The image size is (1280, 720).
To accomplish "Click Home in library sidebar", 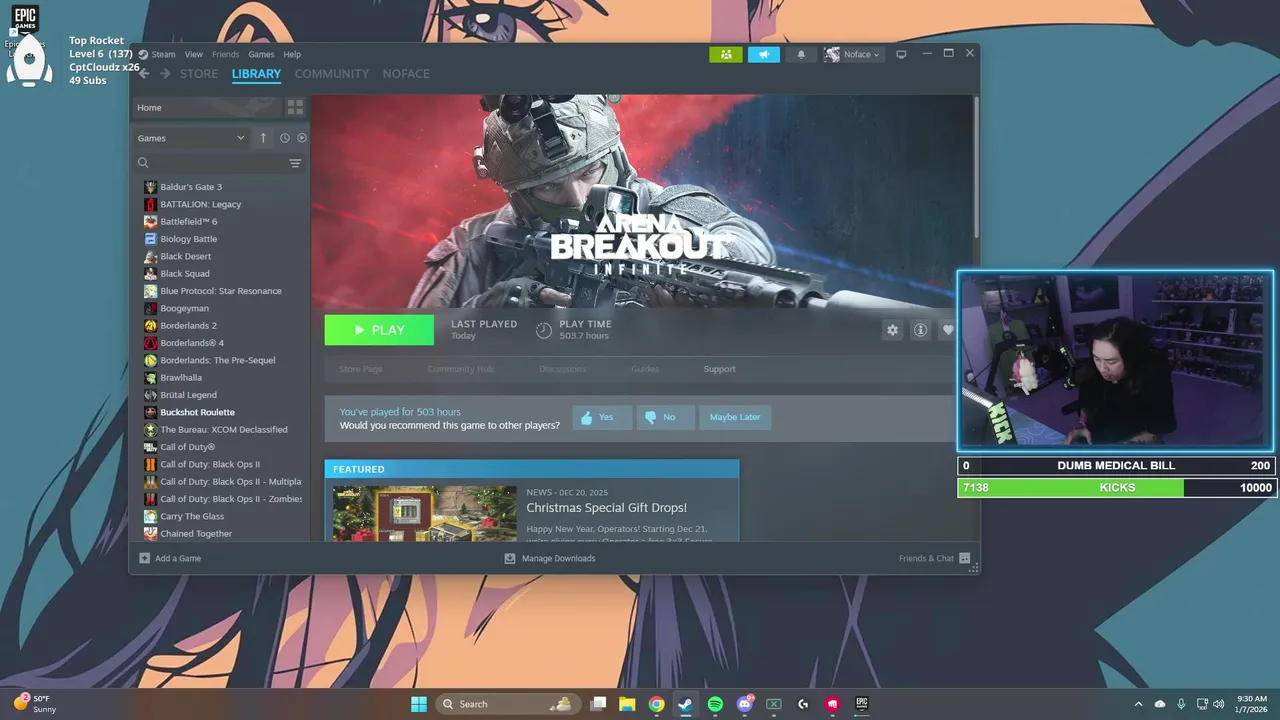I will point(206,107).
